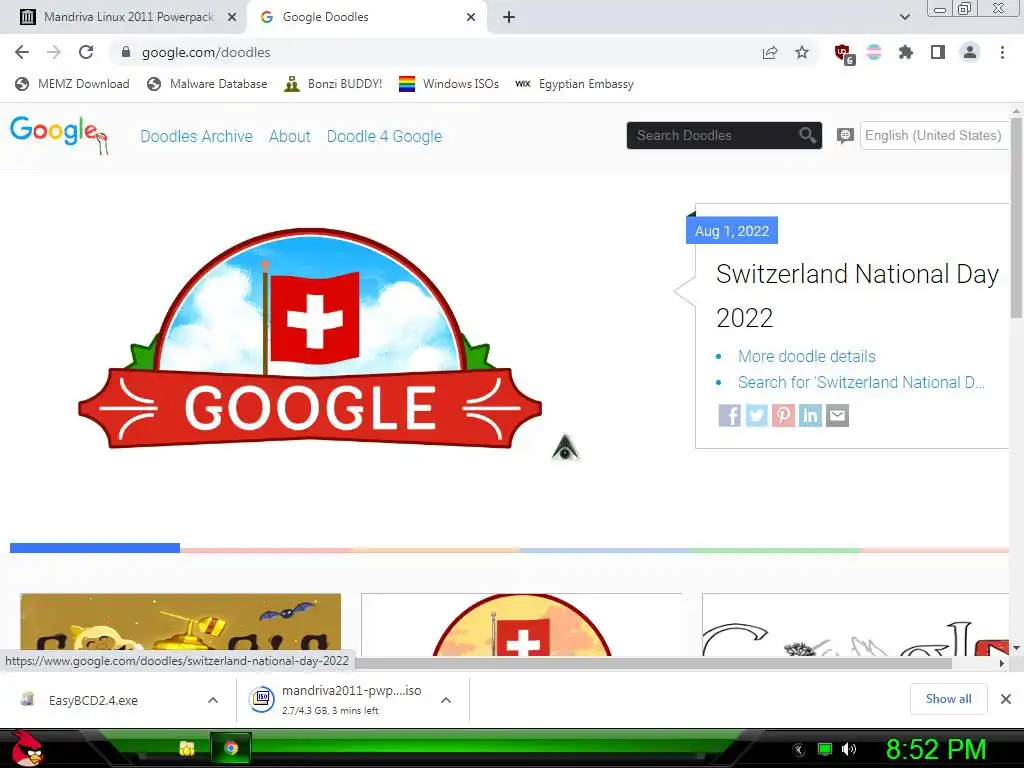Close the Mandriva Linux tab
Screen dimensions: 1024x768
pos(232,17)
